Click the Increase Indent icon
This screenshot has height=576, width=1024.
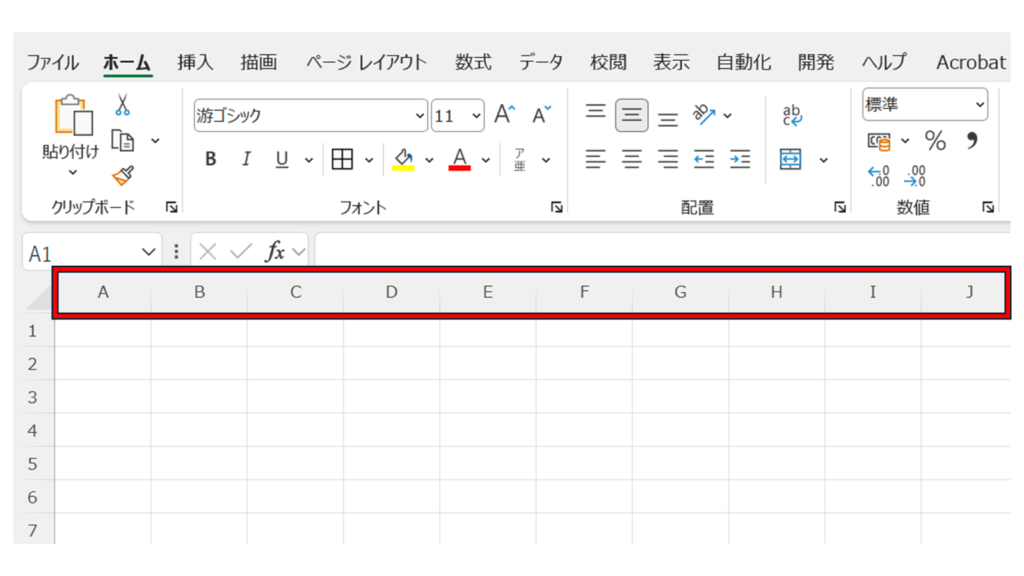(x=740, y=159)
